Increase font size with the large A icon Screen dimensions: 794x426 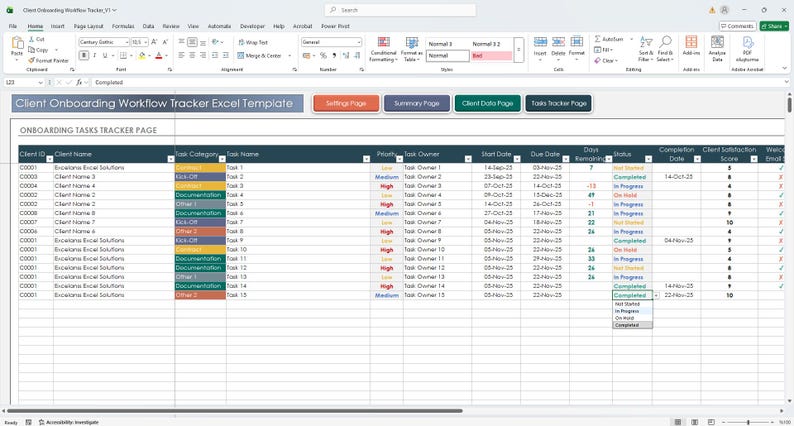point(154,42)
